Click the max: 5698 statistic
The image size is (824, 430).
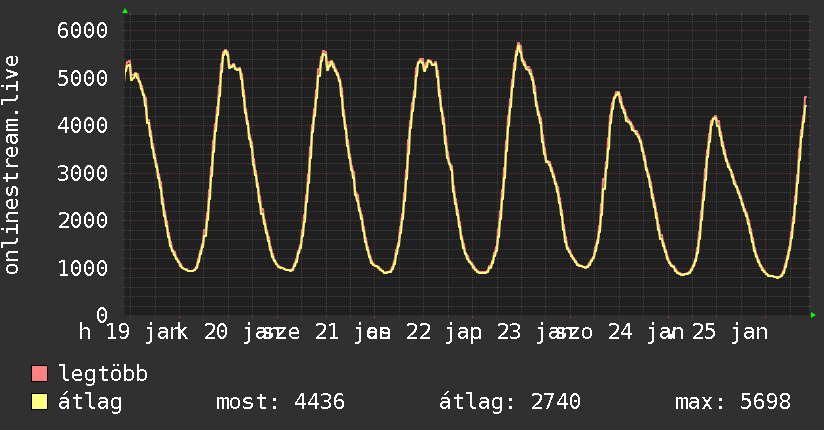(733, 402)
